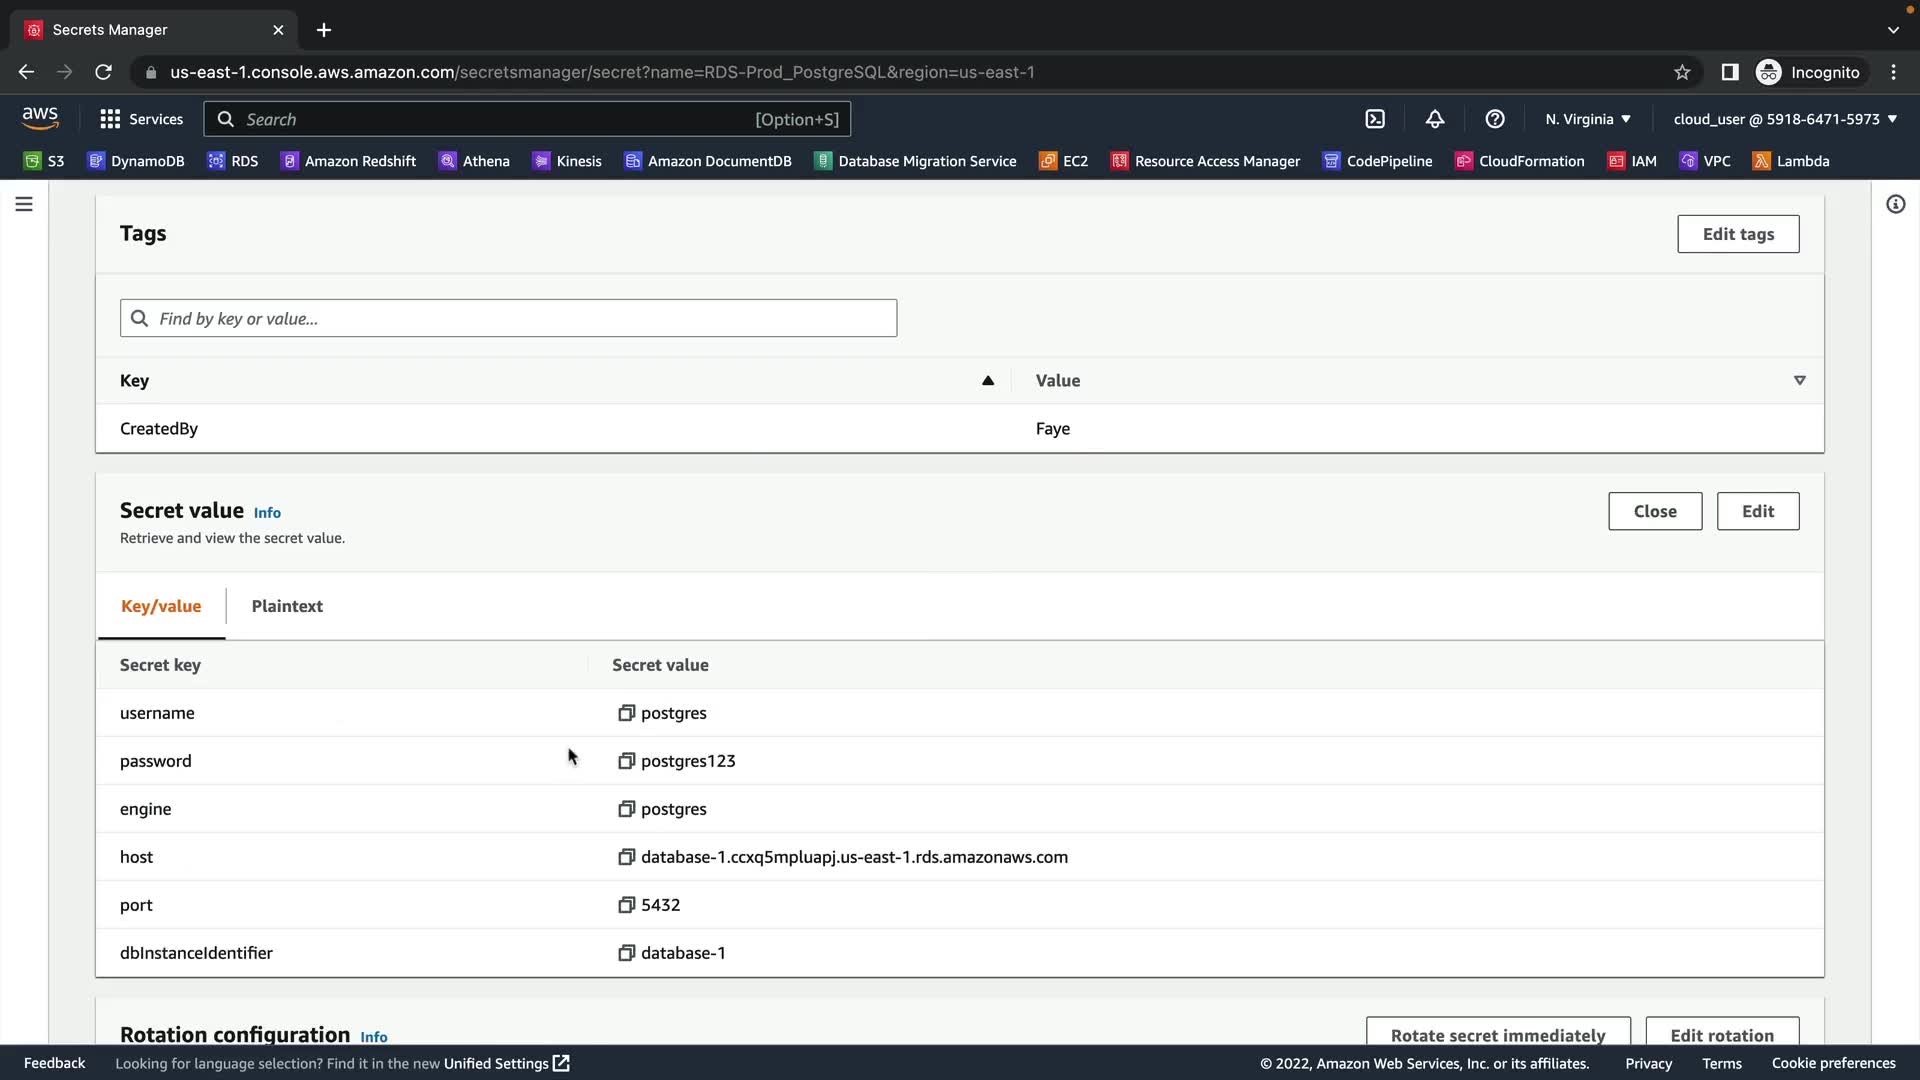Click the Edit tags button
The height and width of the screenshot is (1080, 1920).
tap(1738, 234)
